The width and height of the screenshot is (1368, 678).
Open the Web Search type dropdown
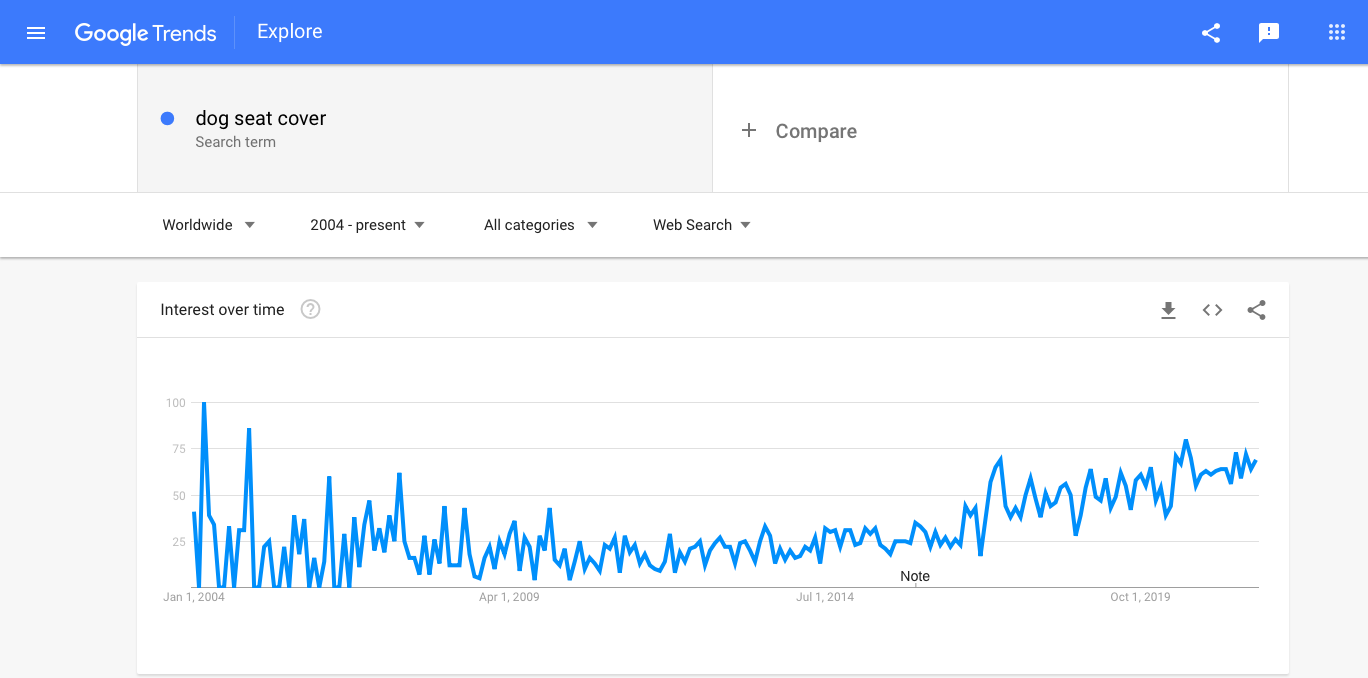(x=701, y=225)
